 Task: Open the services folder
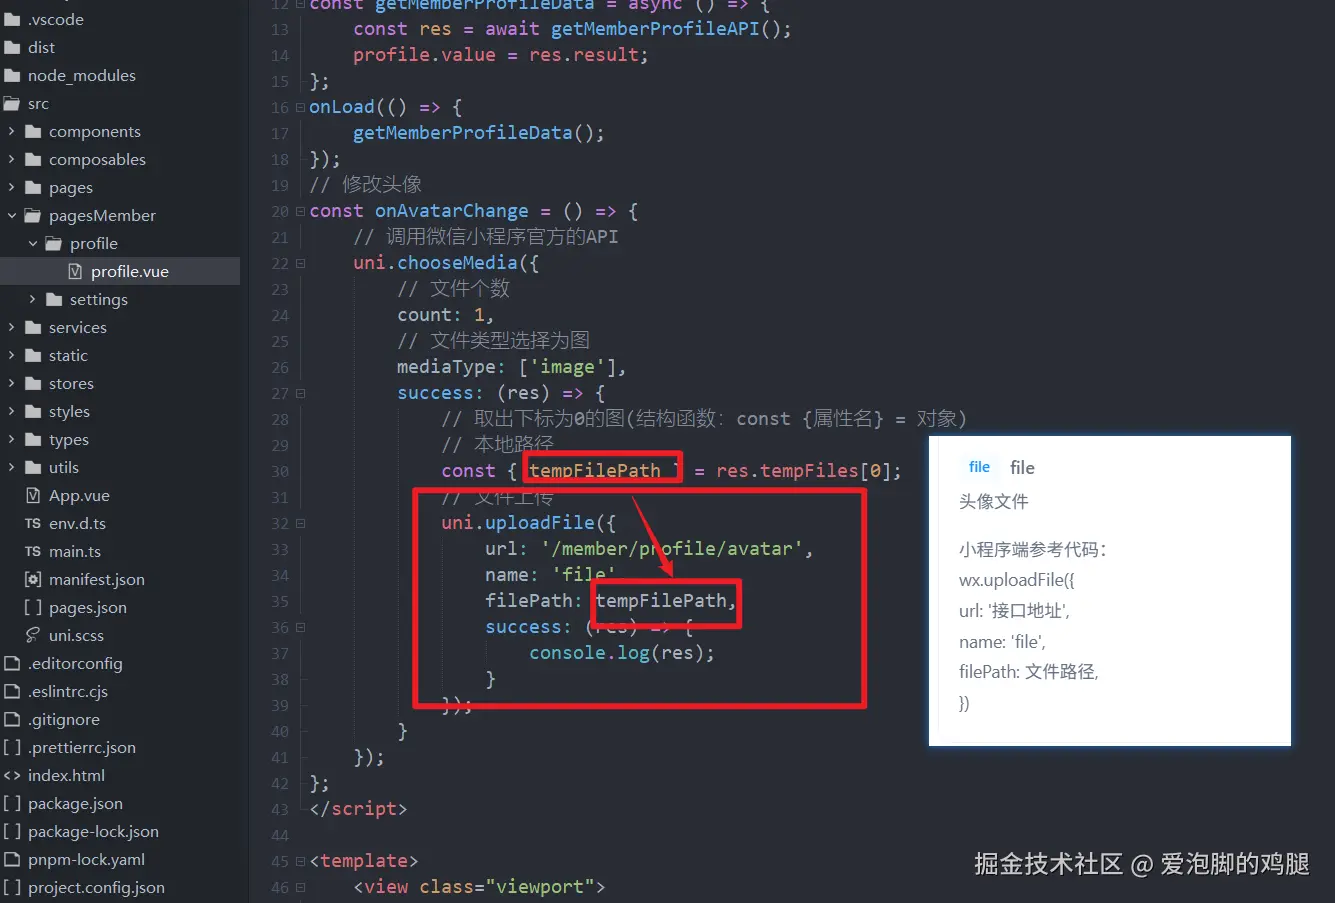coord(78,327)
